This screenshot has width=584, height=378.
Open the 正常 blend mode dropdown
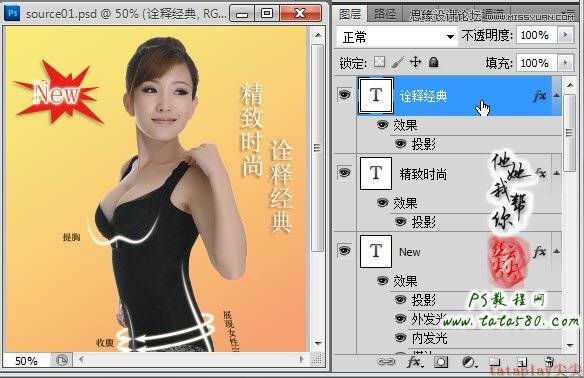[397, 36]
